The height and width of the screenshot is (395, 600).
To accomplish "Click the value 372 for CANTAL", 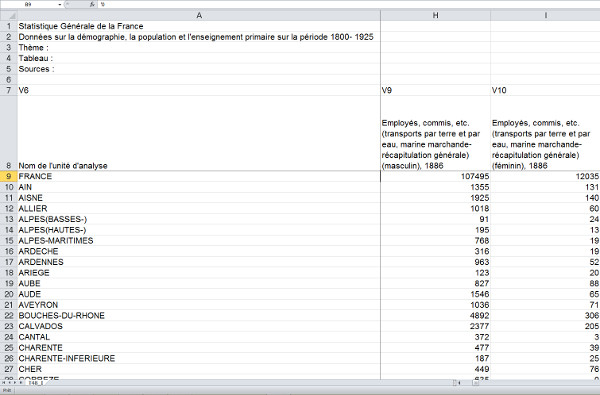I will 435,337.
